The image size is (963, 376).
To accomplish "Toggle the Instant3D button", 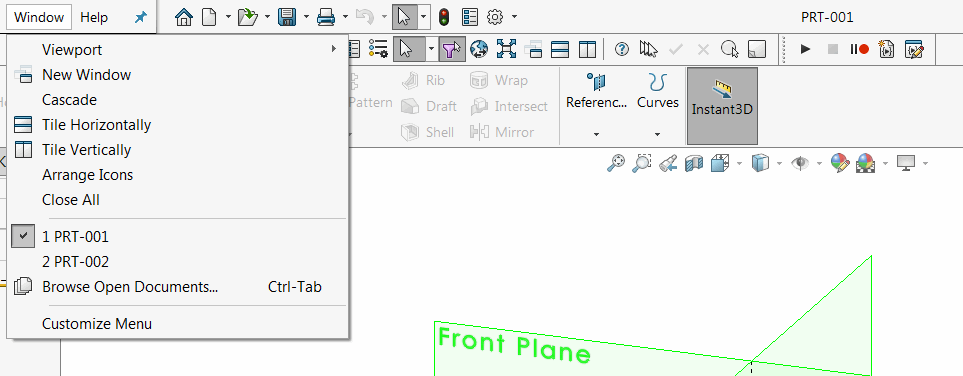I will coord(722,106).
